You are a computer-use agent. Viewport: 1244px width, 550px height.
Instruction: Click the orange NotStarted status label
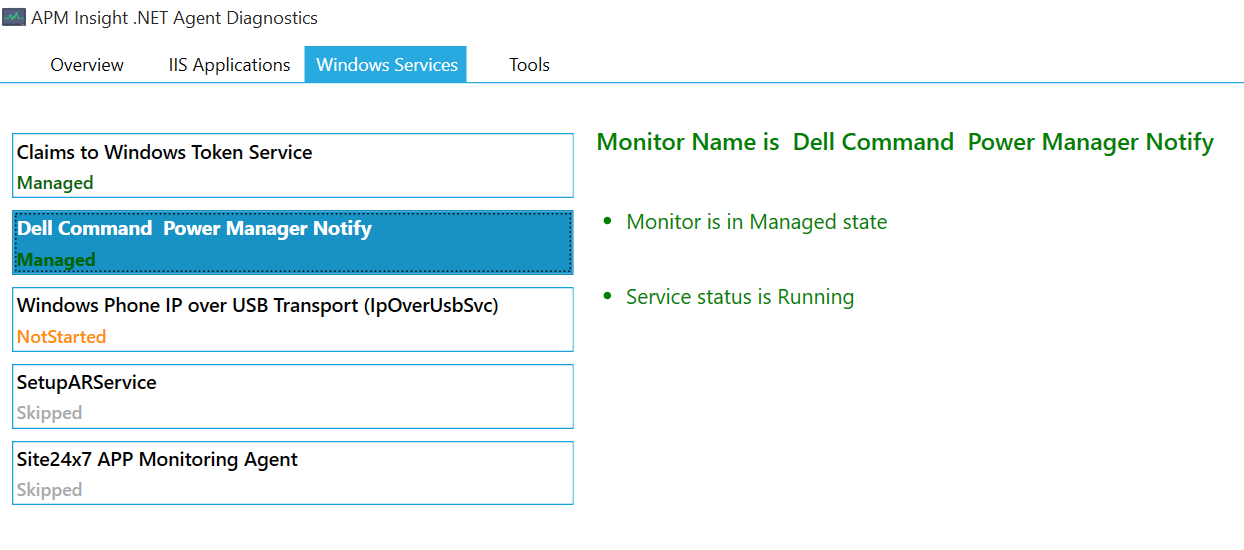coord(61,337)
